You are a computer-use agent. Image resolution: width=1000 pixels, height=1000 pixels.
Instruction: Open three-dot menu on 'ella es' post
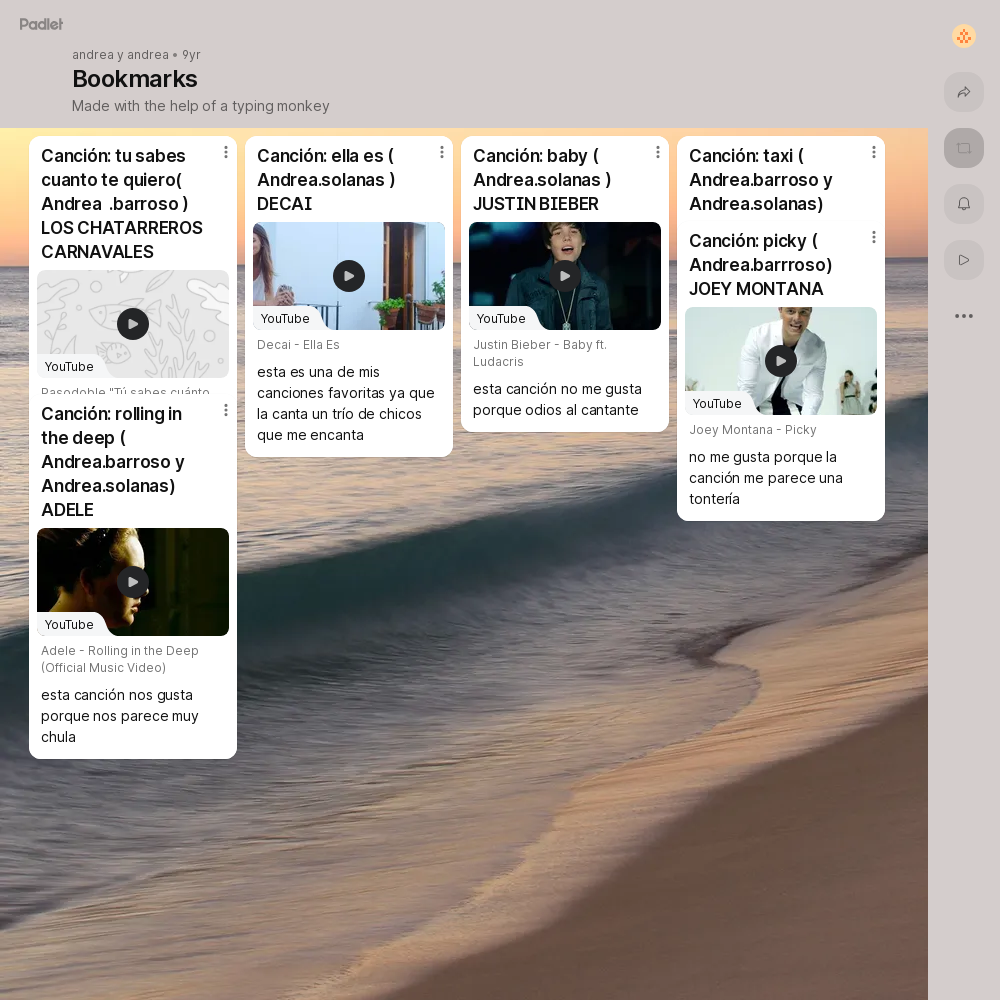pyautogui.click(x=442, y=152)
